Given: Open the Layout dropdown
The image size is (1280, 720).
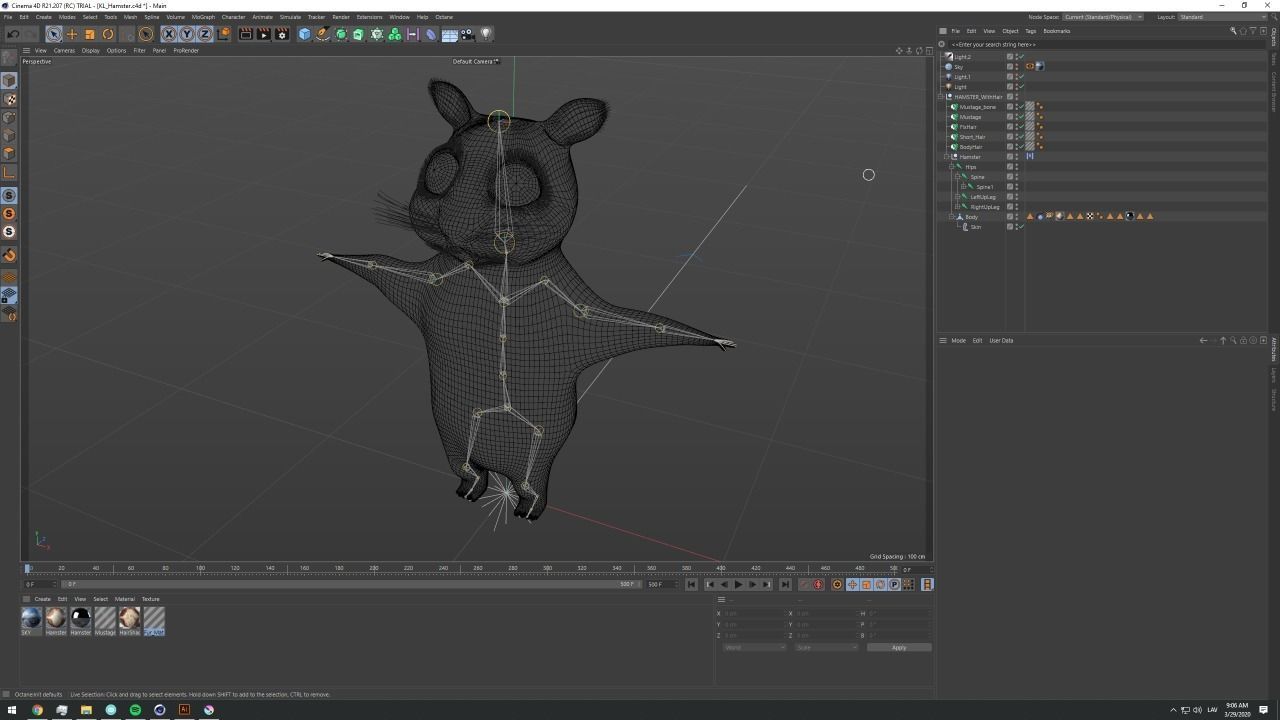Looking at the screenshot, I should coord(1222,17).
